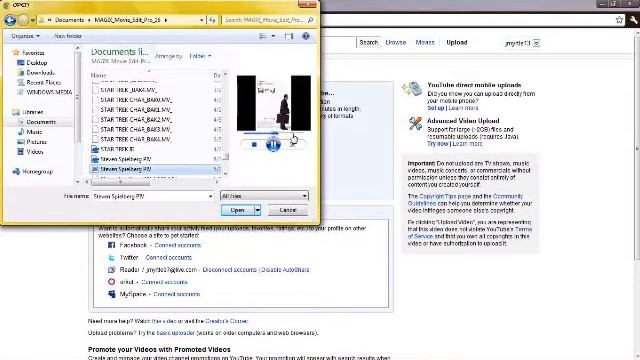640x360 pixels.
Task: Pause the preview video
Action: (x=273, y=144)
